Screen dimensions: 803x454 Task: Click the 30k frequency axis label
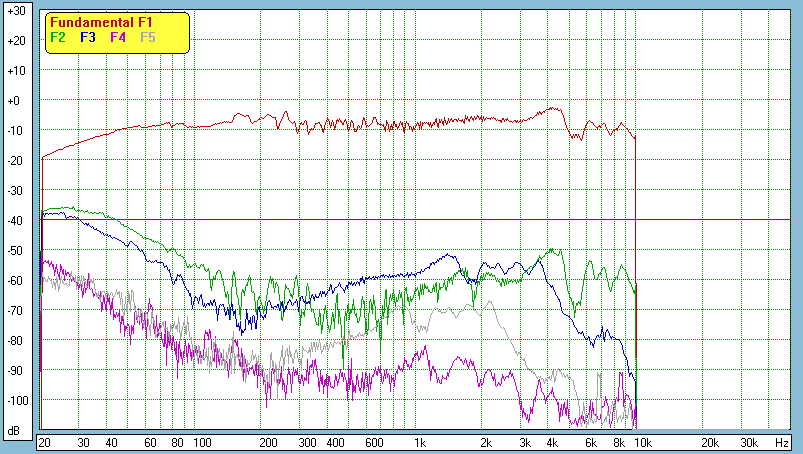point(748,442)
